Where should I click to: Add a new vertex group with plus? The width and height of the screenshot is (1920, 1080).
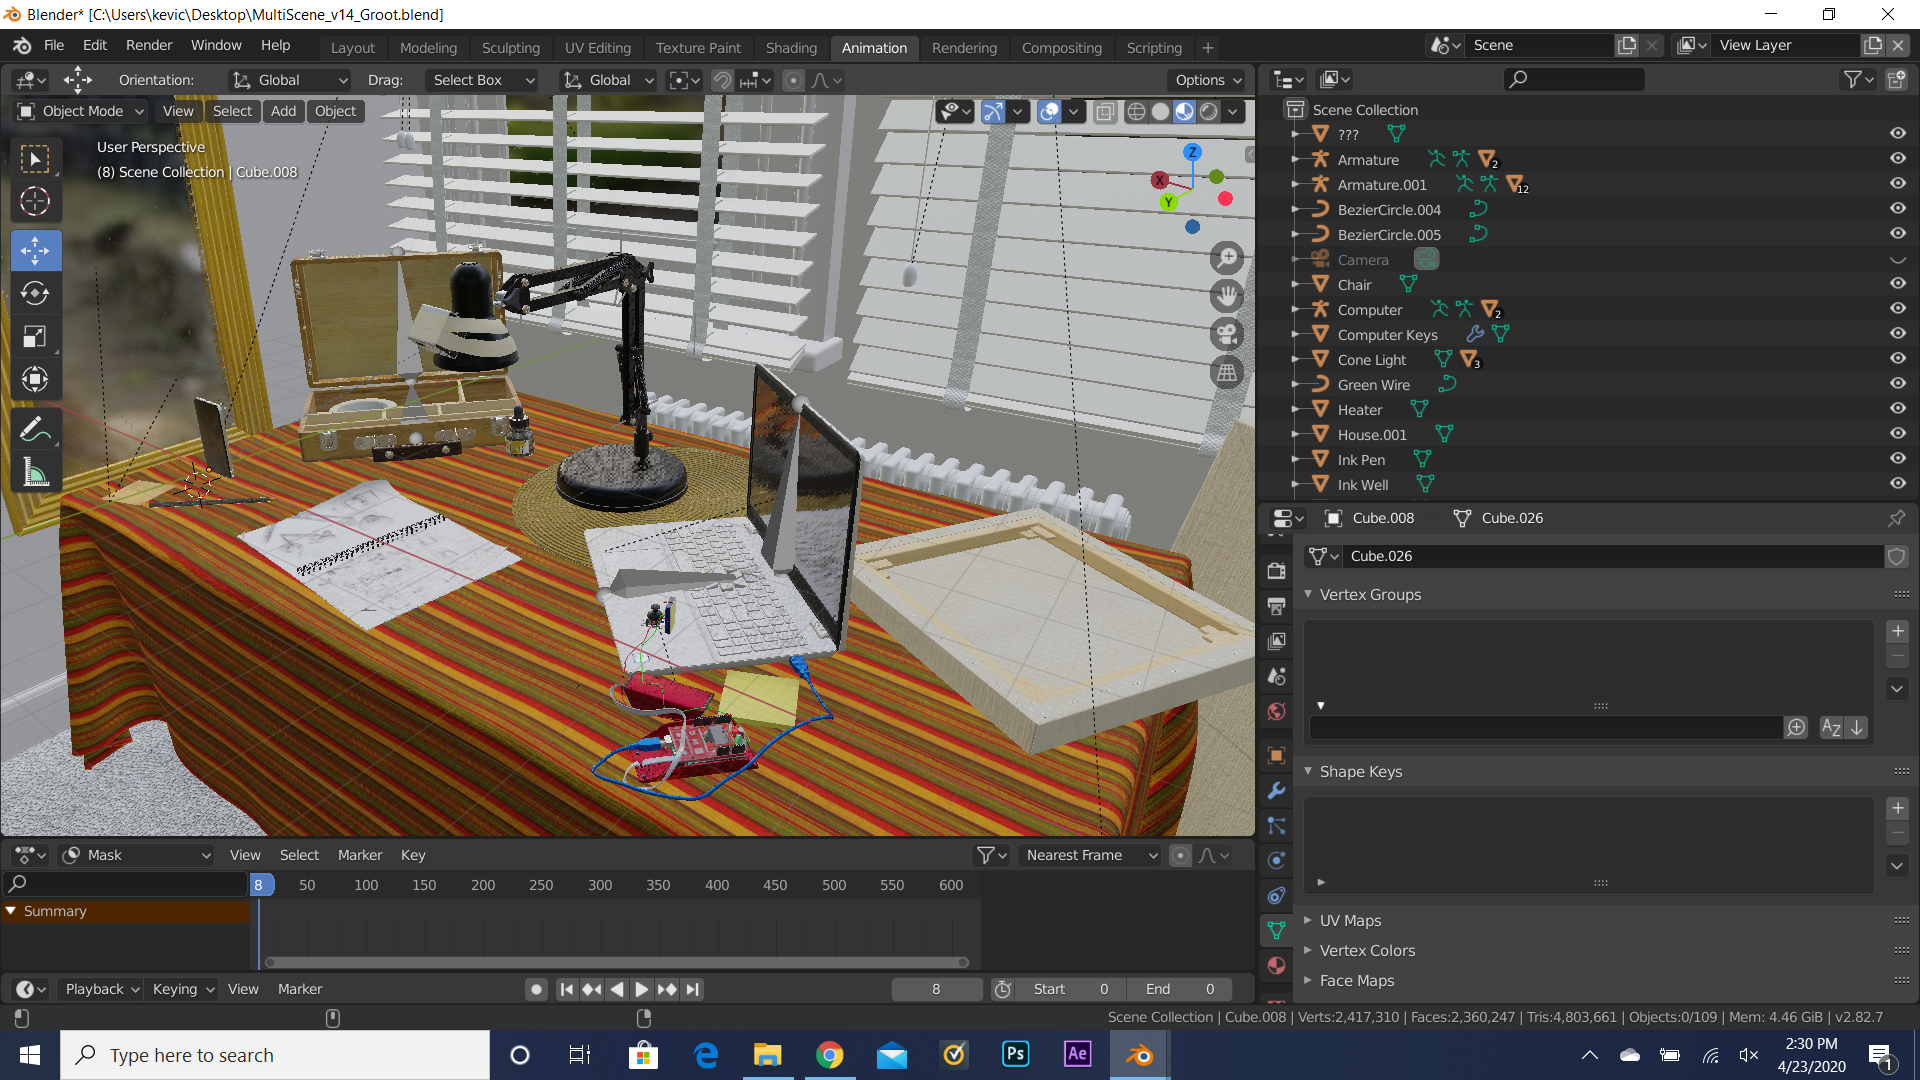tap(1898, 631)
